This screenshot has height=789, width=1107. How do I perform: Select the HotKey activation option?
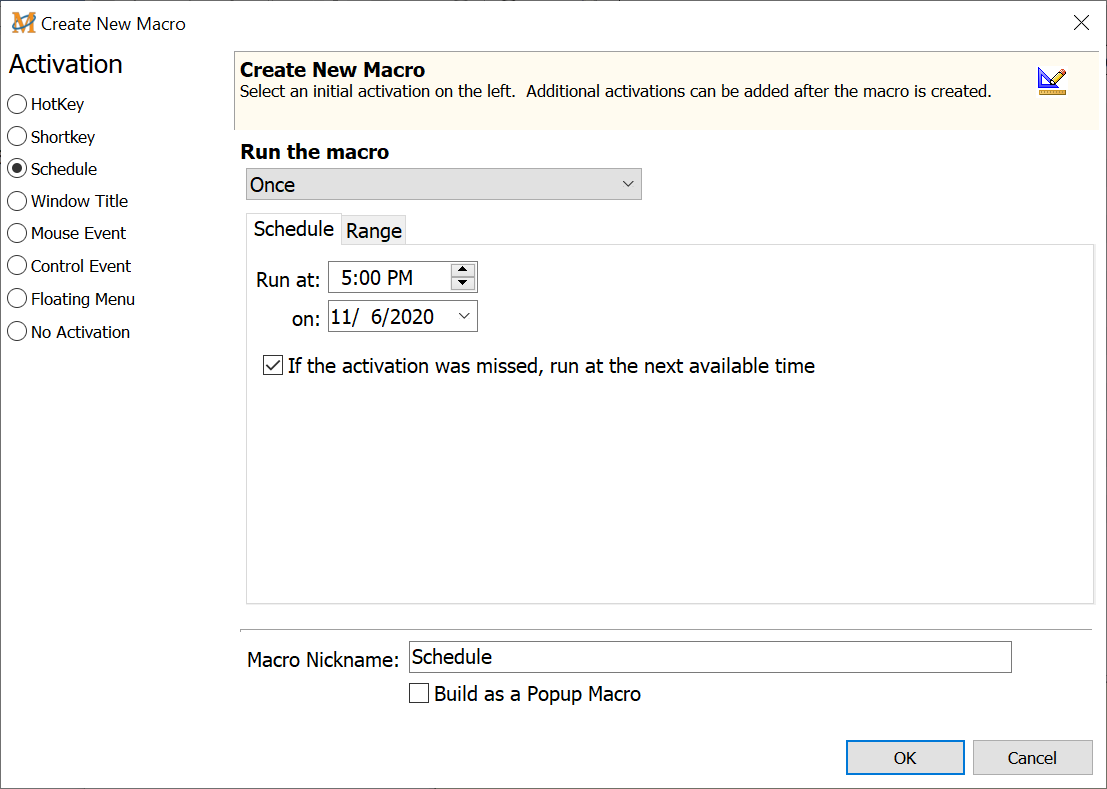[x=17, y=104]
